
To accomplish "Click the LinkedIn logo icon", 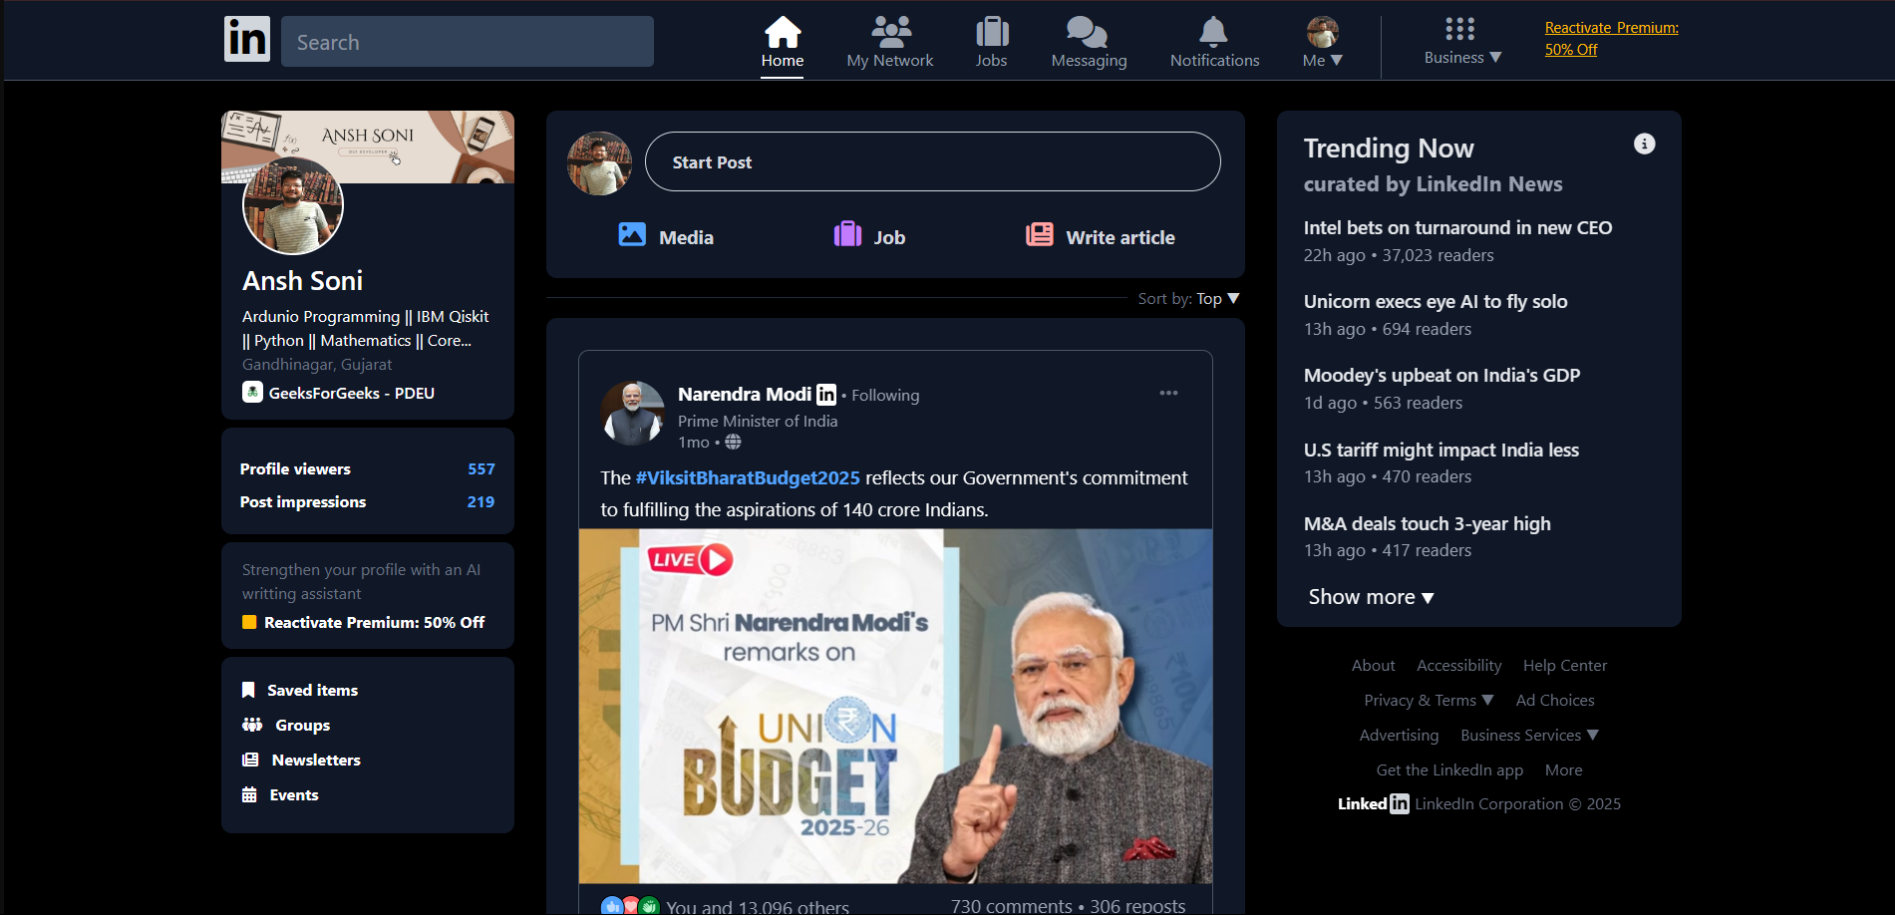I will tap(246, 40).
